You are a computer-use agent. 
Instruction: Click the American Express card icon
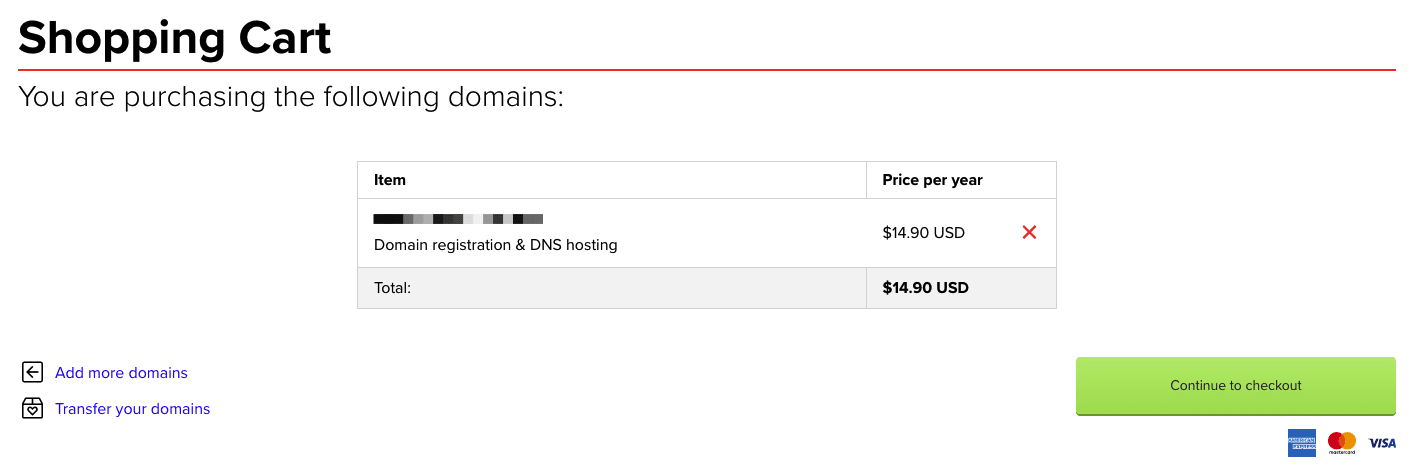click(x=1301, y=442)
